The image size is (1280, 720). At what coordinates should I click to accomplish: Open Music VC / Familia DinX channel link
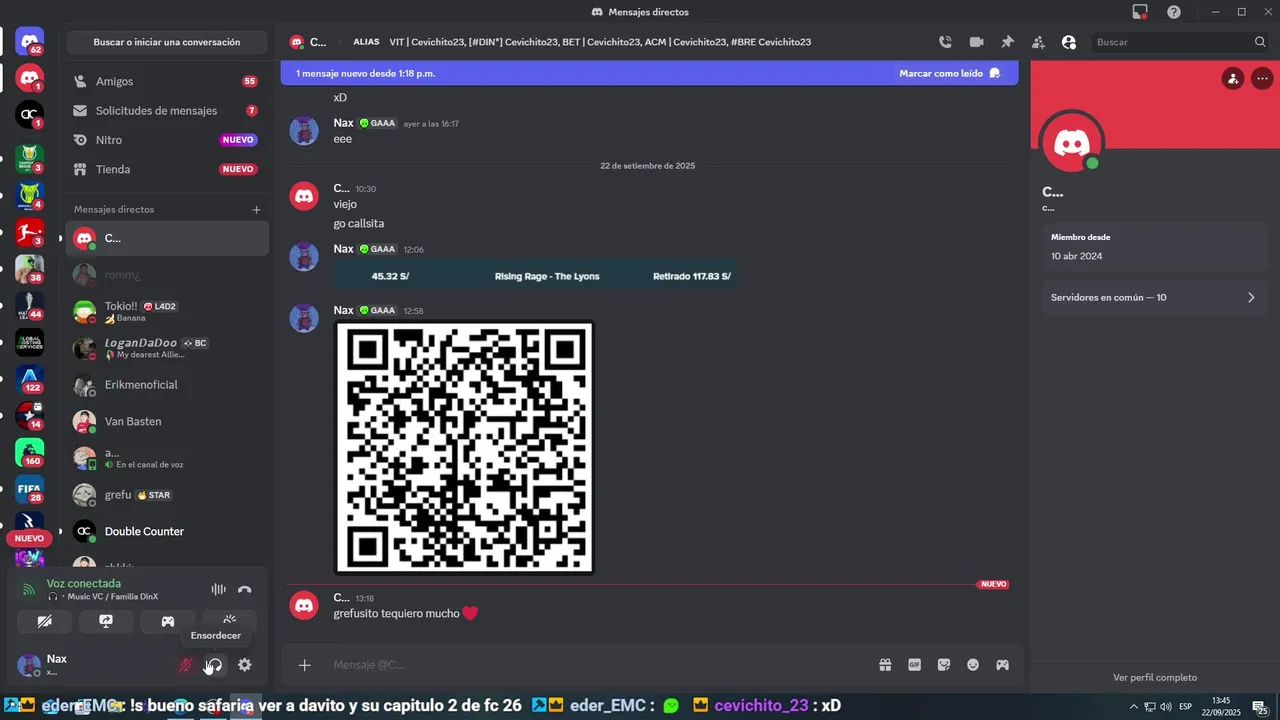tap(112, 597)
